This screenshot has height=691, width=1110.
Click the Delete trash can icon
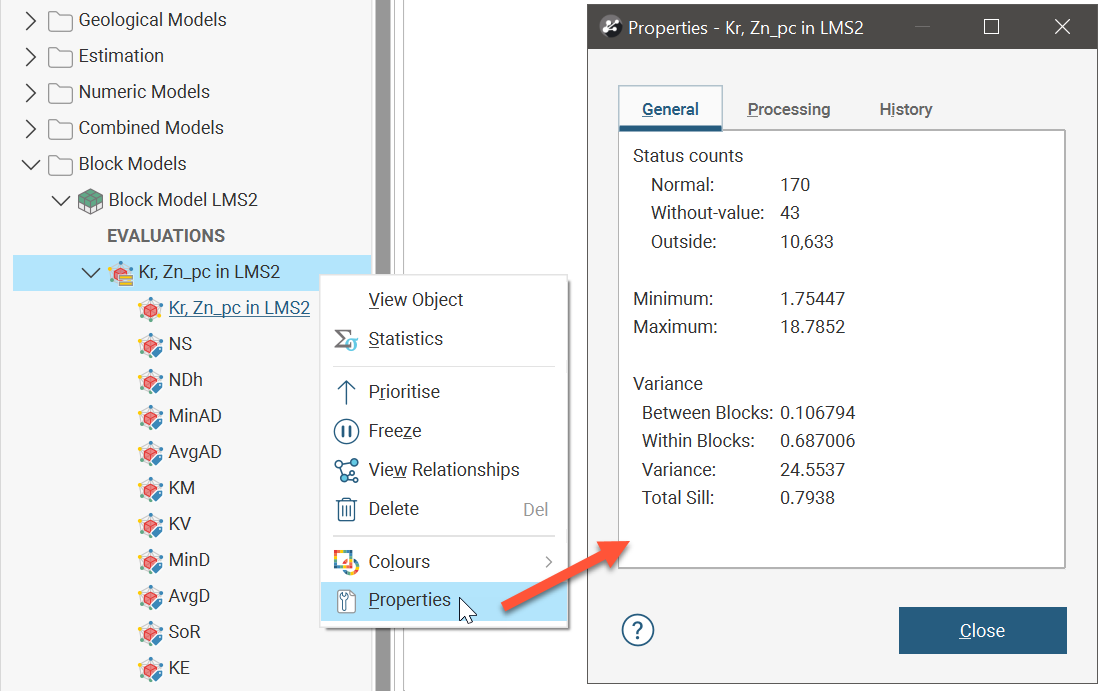click(x=346, y=509)
